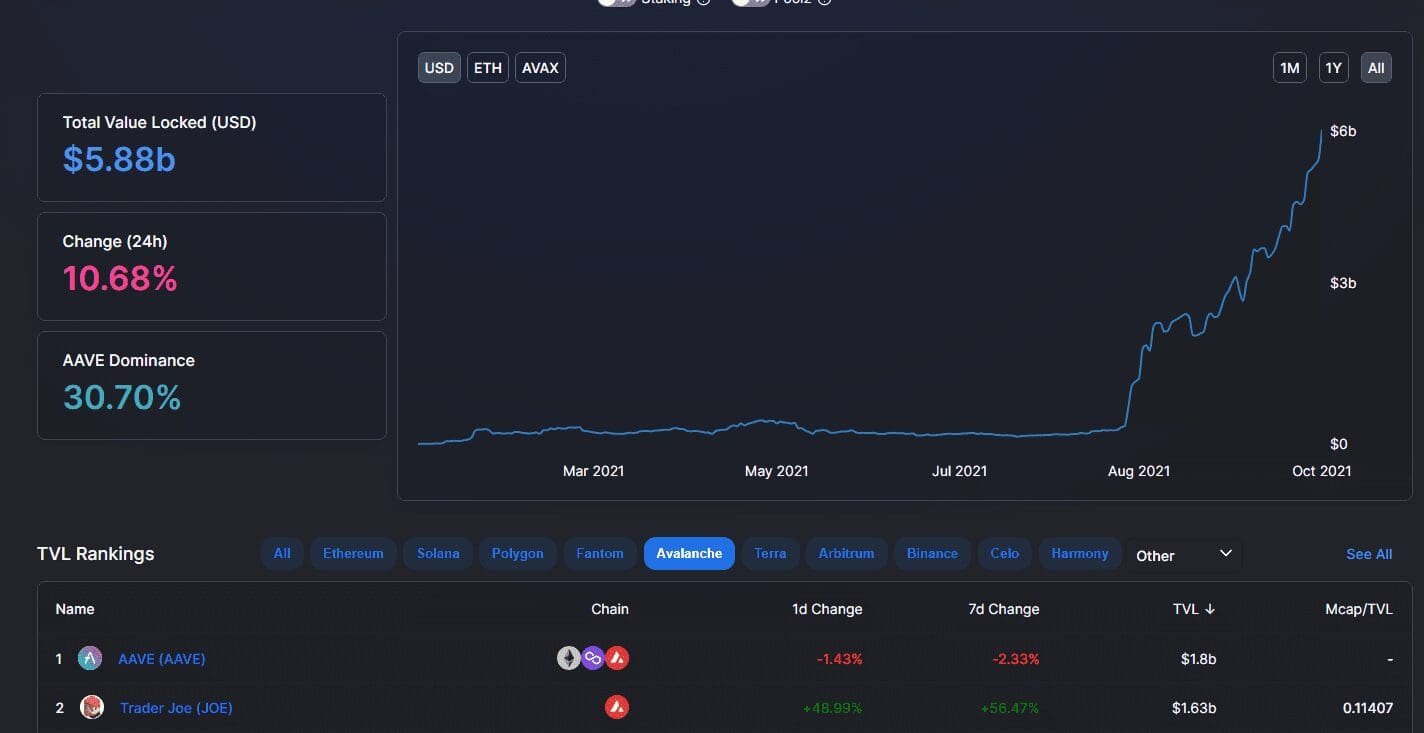Click the Avalanche chain icon in AAVE row
Image resolution: width=1424 pixels, height=733 pixels.
617,659
